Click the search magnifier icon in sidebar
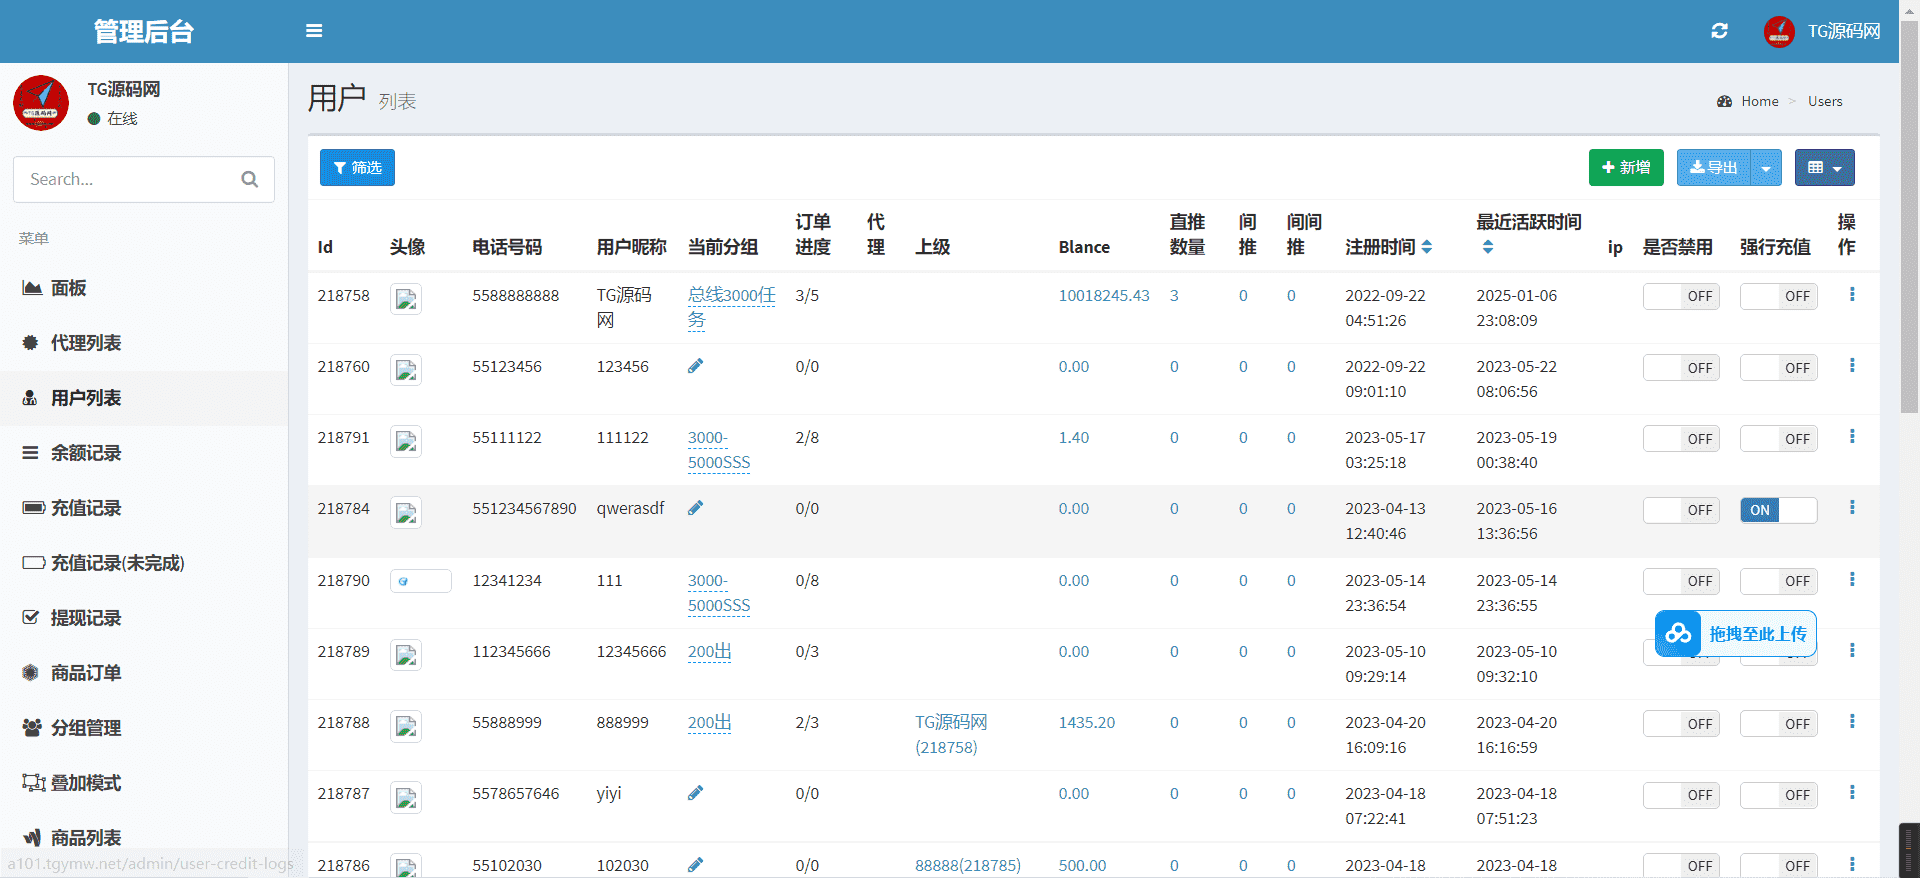The width and height of the screenshot is (1920, 878). point(250,179)
